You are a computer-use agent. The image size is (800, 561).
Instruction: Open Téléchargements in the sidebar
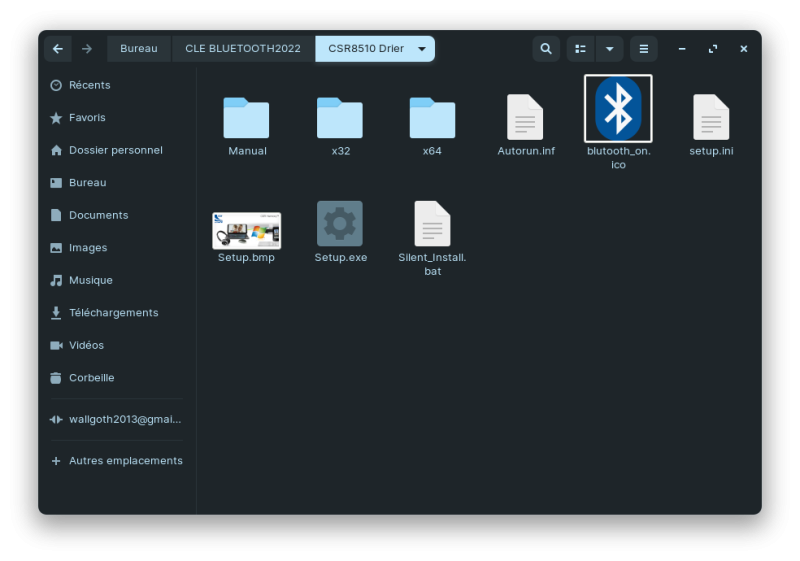point(113,313)
